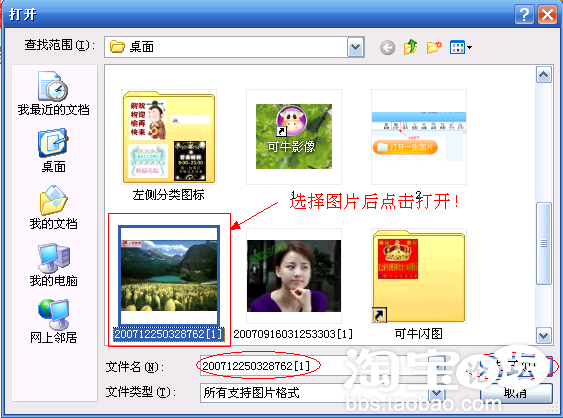
Task: Open 网上邻居 from the places bar
Action: pyautogui.click(x=53, y=322)
